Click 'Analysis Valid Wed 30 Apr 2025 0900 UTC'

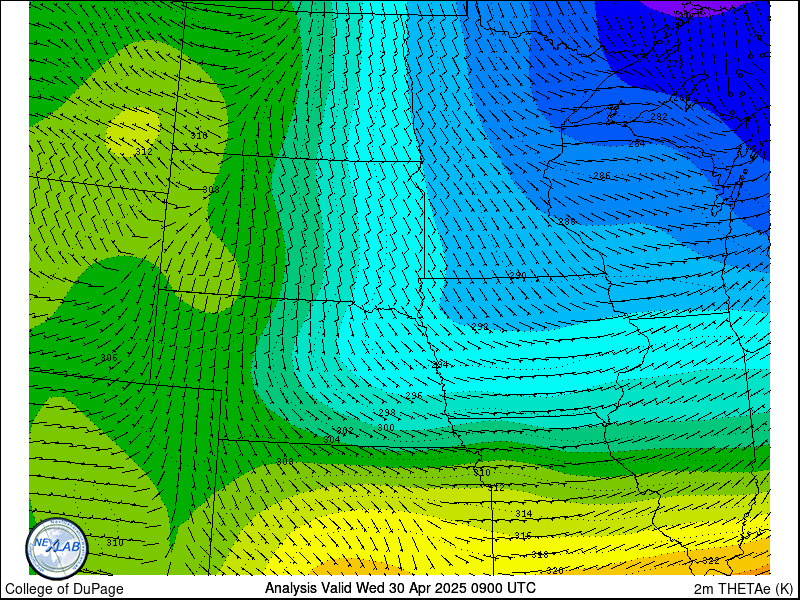coord(400,588)
